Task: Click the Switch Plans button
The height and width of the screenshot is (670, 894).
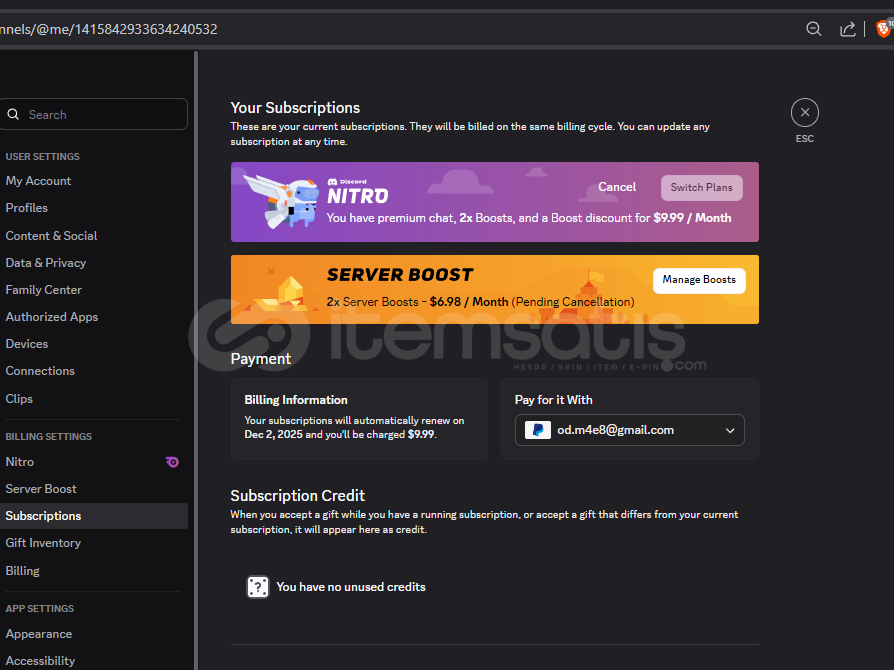Action: pyautogui.click(x=701, y=188)
